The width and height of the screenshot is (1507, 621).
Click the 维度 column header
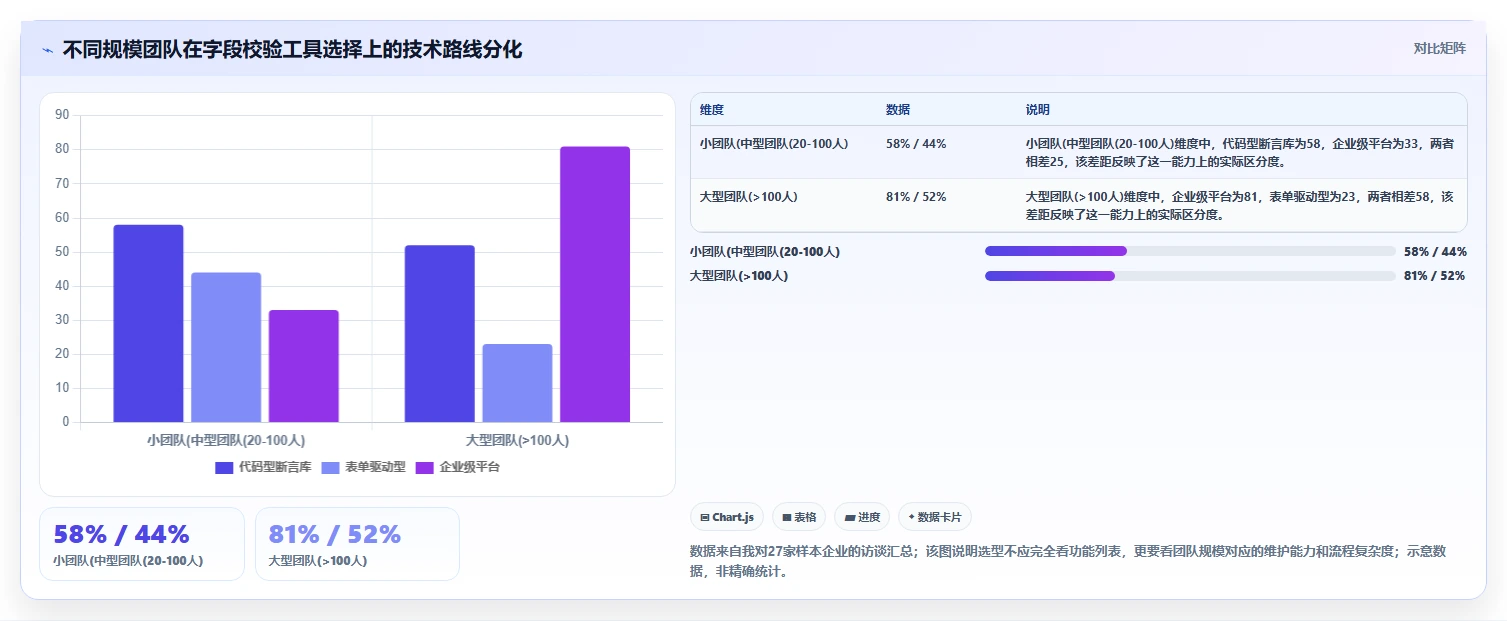[x=712, y=109]
